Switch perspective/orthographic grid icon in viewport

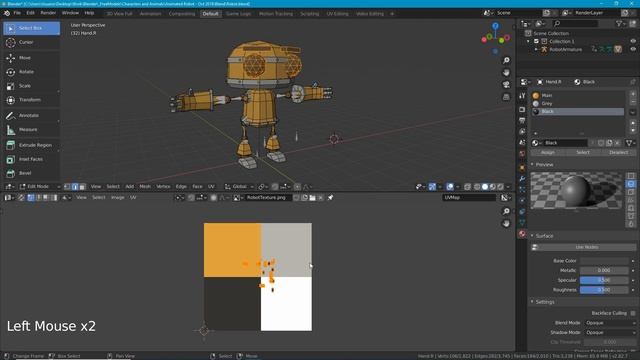pos(506,97)
